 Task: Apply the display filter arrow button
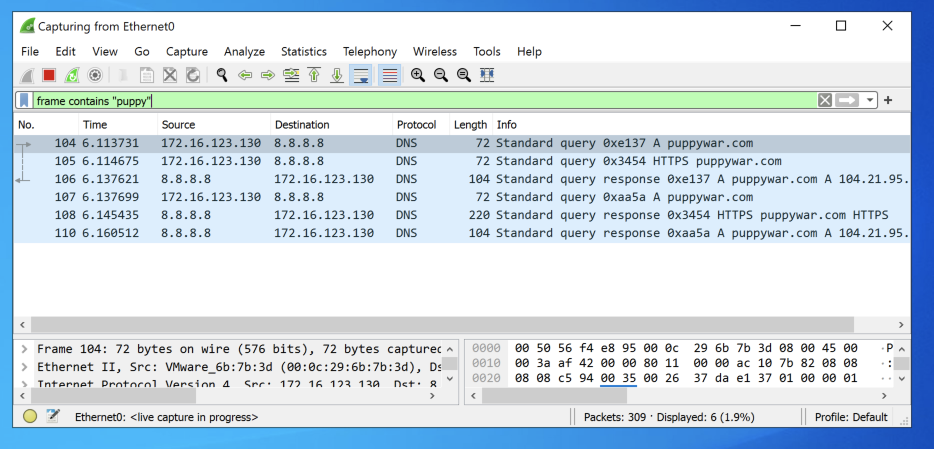(846, 101)
